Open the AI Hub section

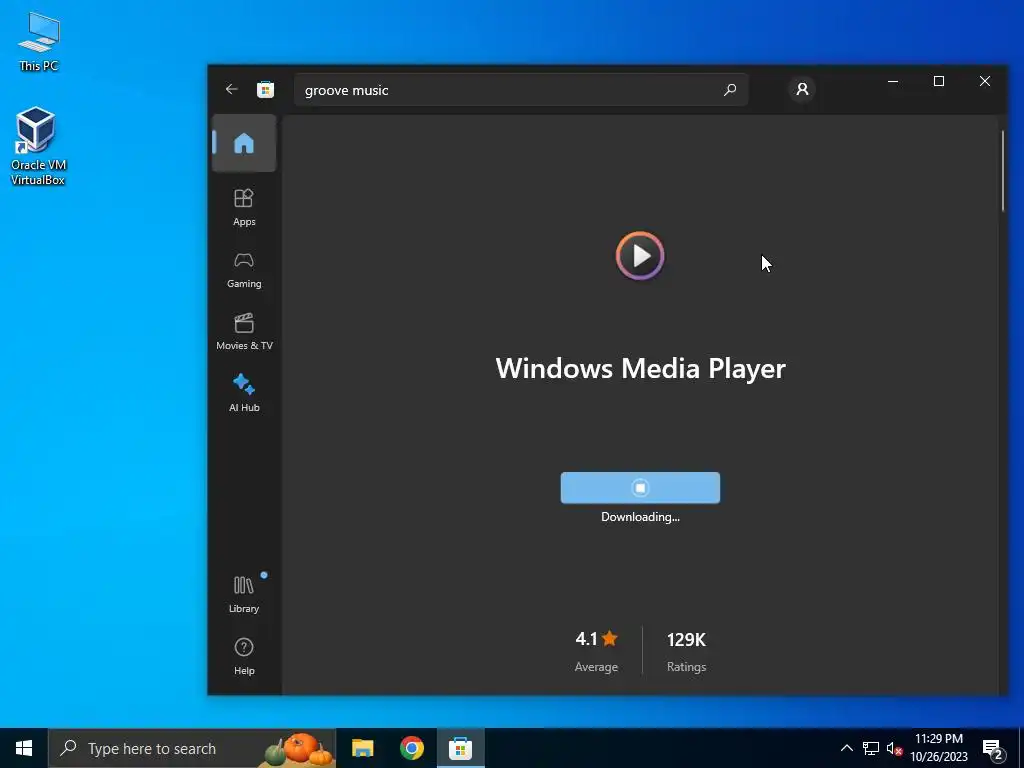pos(244,393)
